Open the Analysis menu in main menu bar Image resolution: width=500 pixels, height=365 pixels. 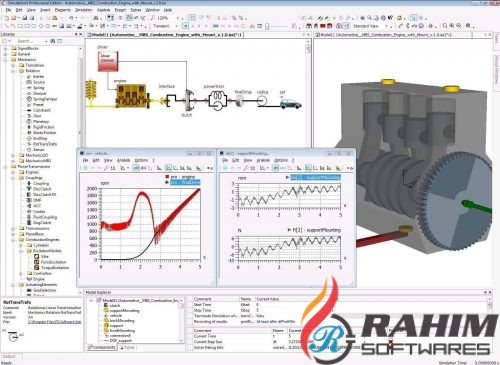tap(103, 10)
